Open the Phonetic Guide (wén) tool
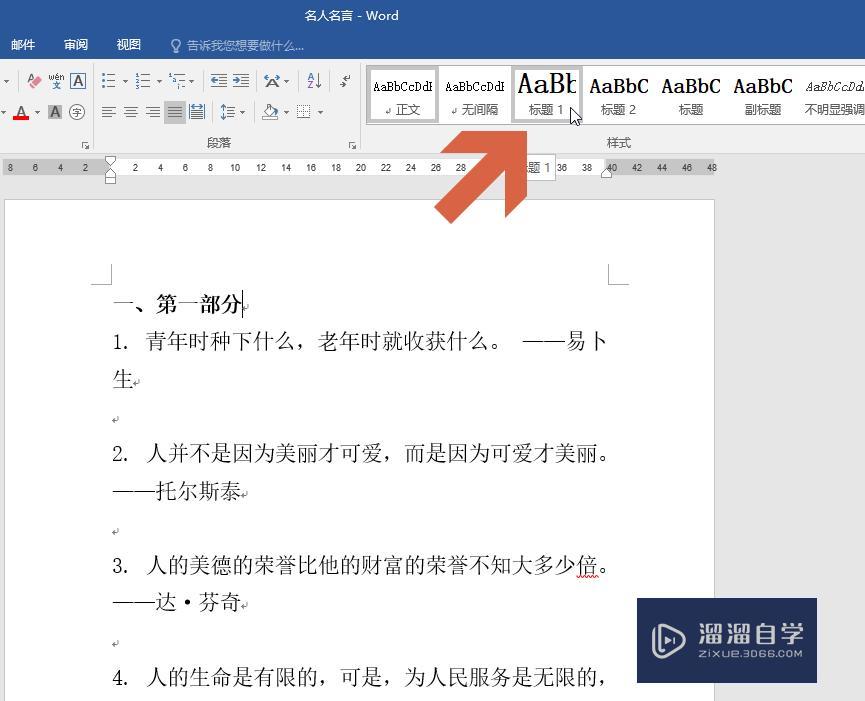865x701 pixels. (x=56, y=81)
